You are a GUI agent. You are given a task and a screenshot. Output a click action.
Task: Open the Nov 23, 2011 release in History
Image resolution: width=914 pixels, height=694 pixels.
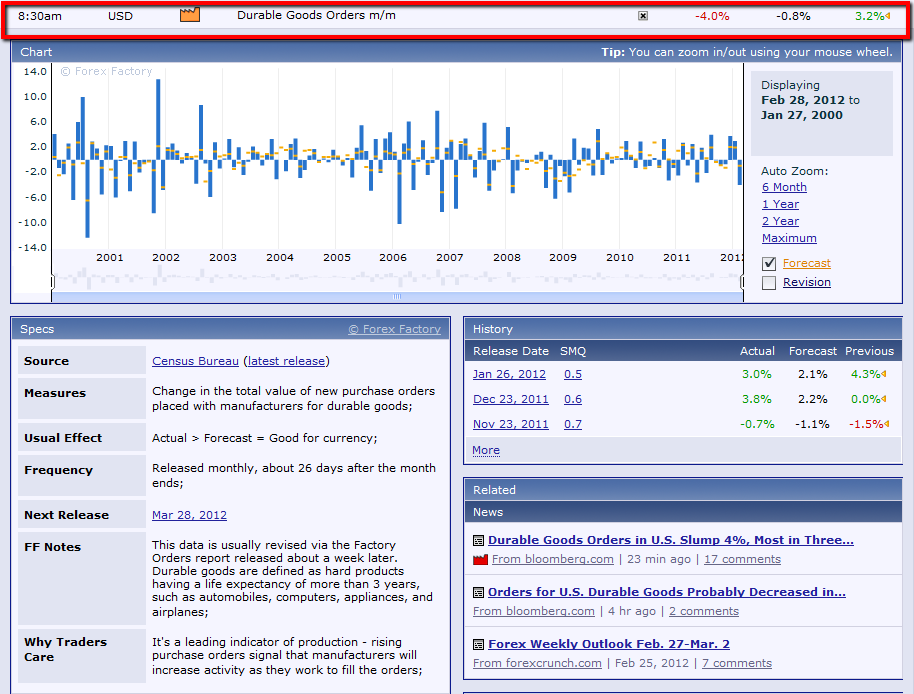(511, 424)
